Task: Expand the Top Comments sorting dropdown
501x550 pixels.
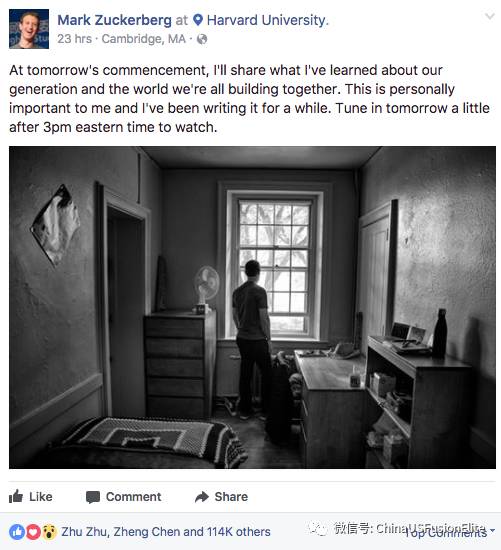Action: [x=450, y=532]
